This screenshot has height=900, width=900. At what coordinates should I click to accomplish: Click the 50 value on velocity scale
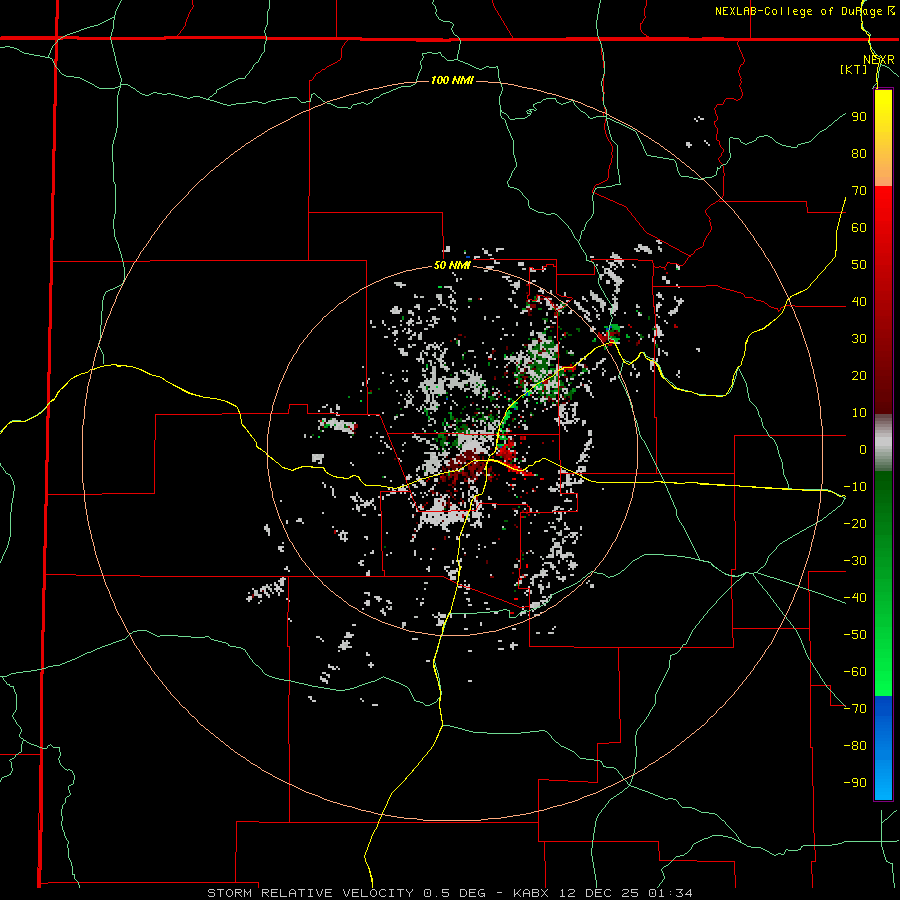click(859, 265)
